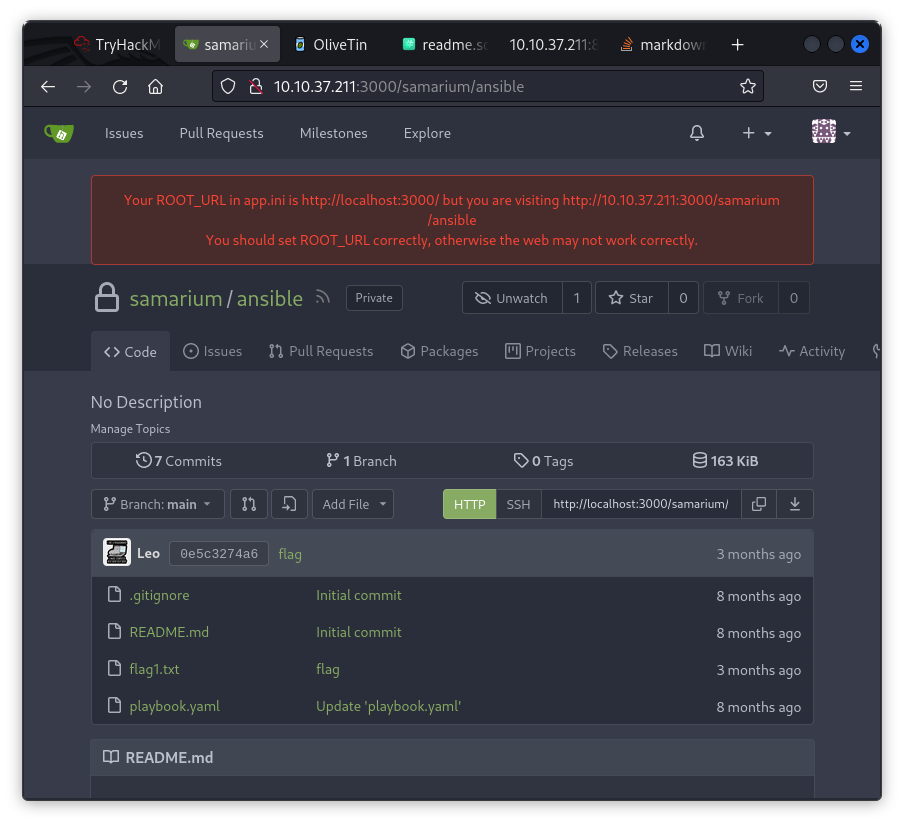904x825 pixels.
Task: Star the repository
Action: pos(631,297)
